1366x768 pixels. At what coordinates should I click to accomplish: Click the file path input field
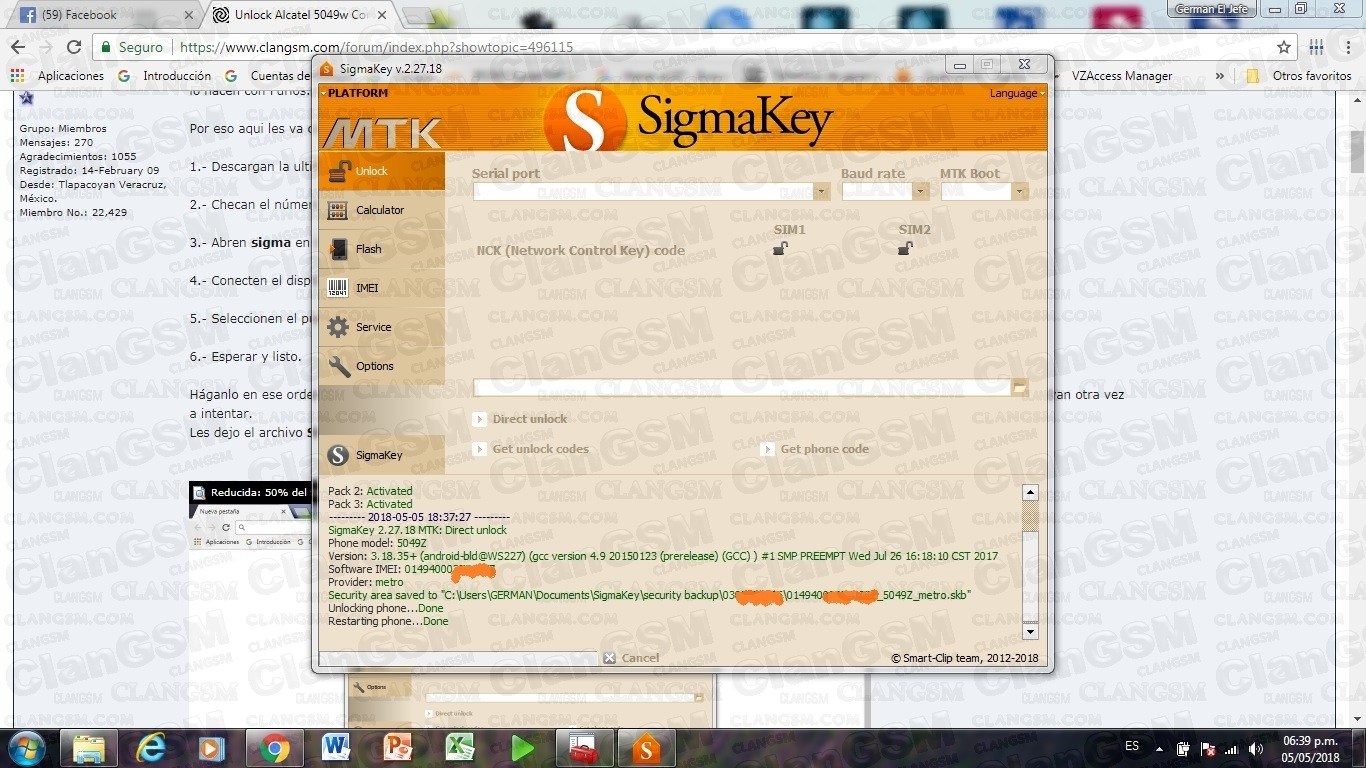coord(742,387)
